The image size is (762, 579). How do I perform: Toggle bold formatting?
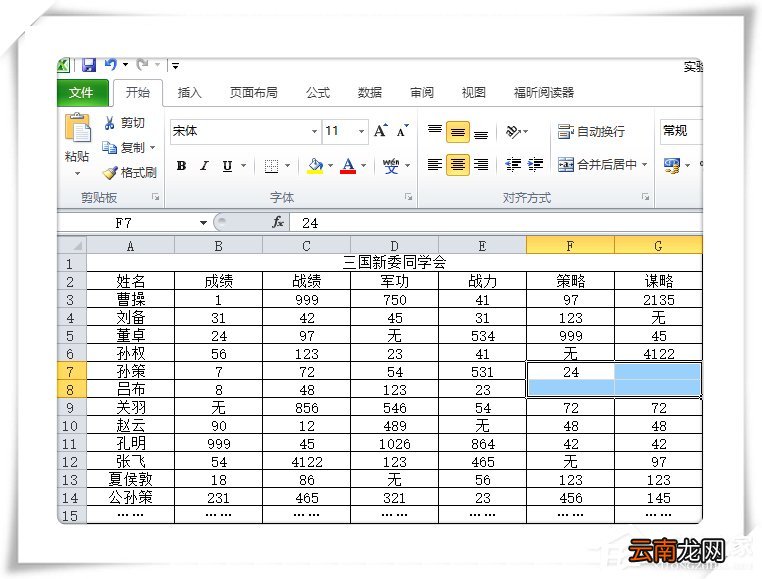point(181,166)
